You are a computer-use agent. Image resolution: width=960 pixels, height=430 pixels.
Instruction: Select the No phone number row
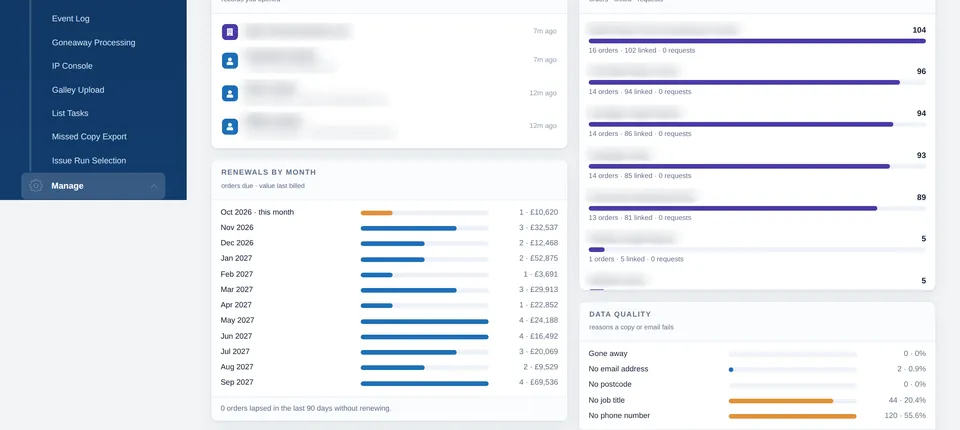pyautogui.click(x=757, y=416)
